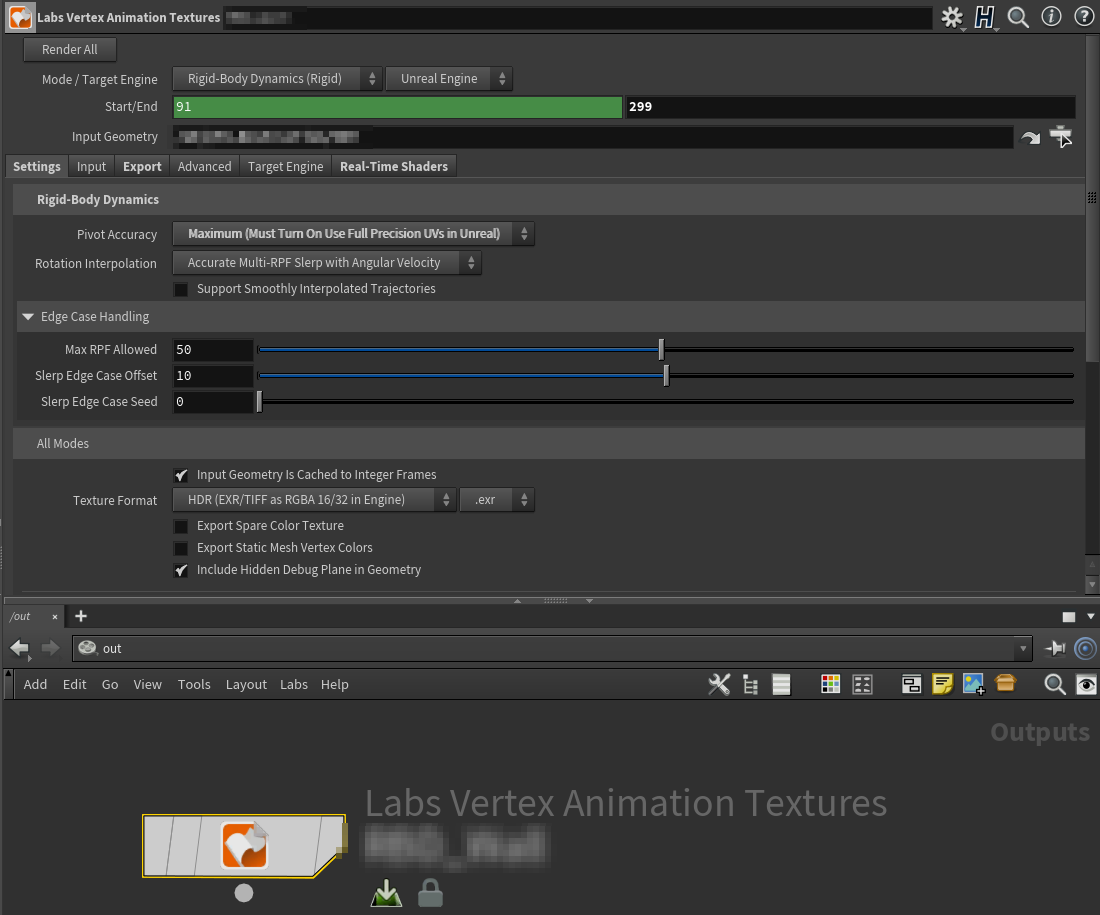Uncheck Input Geometry Is Cached to Integer Frames
Screen dimensions: 1100x915
point(181,475)
